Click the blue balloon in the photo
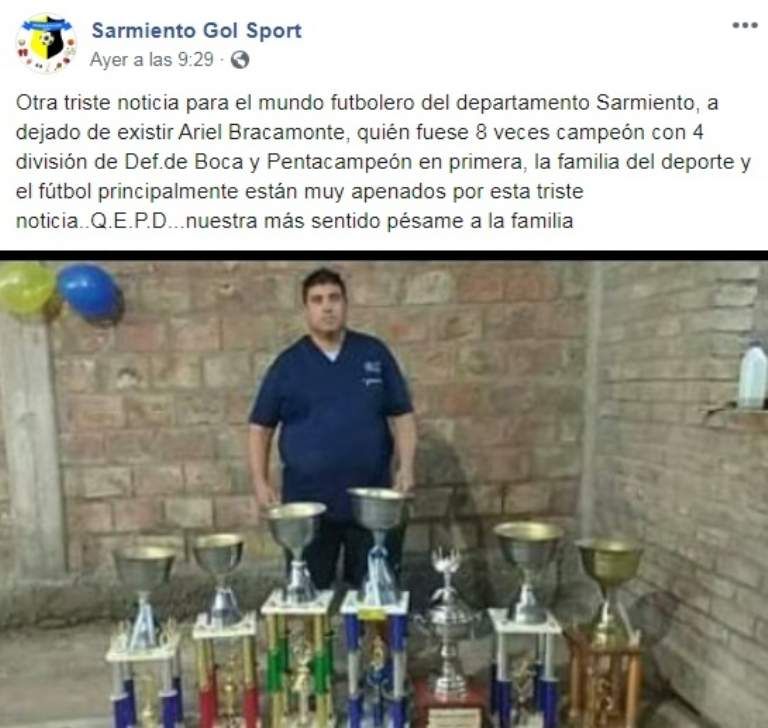Viewport: 768px width, 728px height. (x=90, y=292)
